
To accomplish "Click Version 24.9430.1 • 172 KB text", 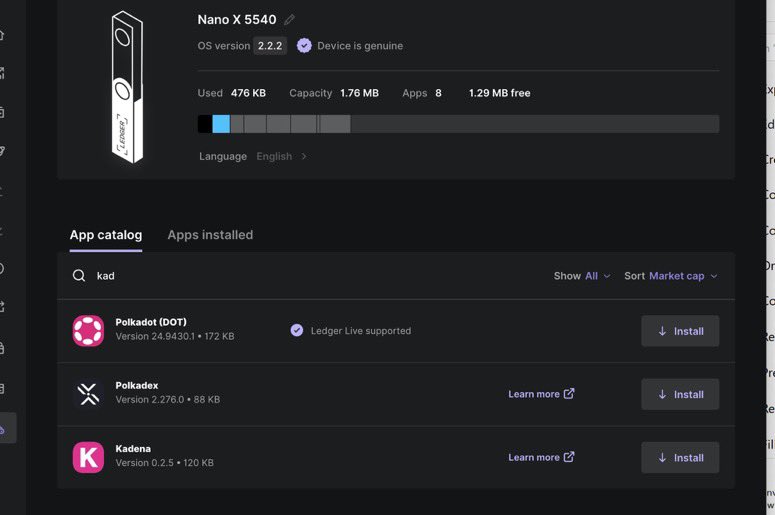I will click(175, 336).
